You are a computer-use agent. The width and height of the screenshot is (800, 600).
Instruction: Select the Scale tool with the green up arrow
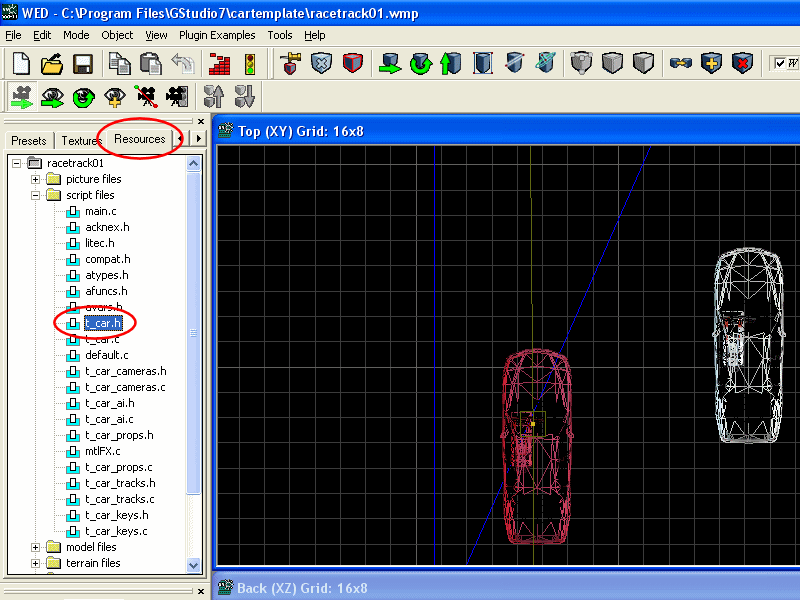(x=451, y=64)
